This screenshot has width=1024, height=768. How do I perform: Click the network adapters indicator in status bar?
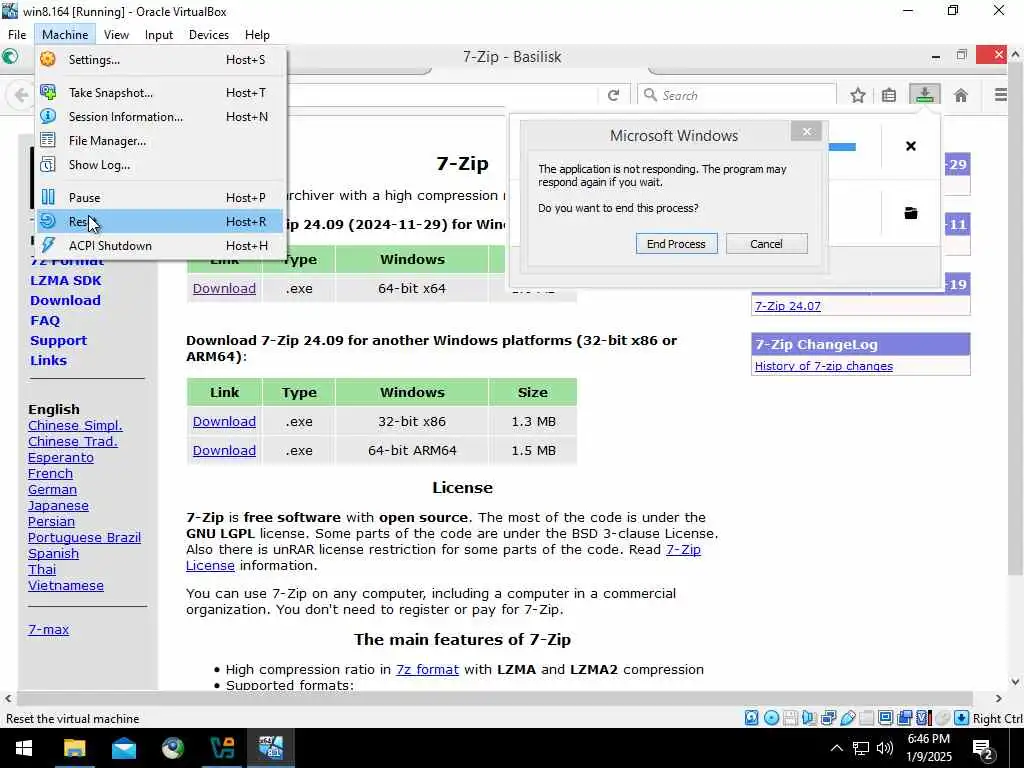point(829,718)
